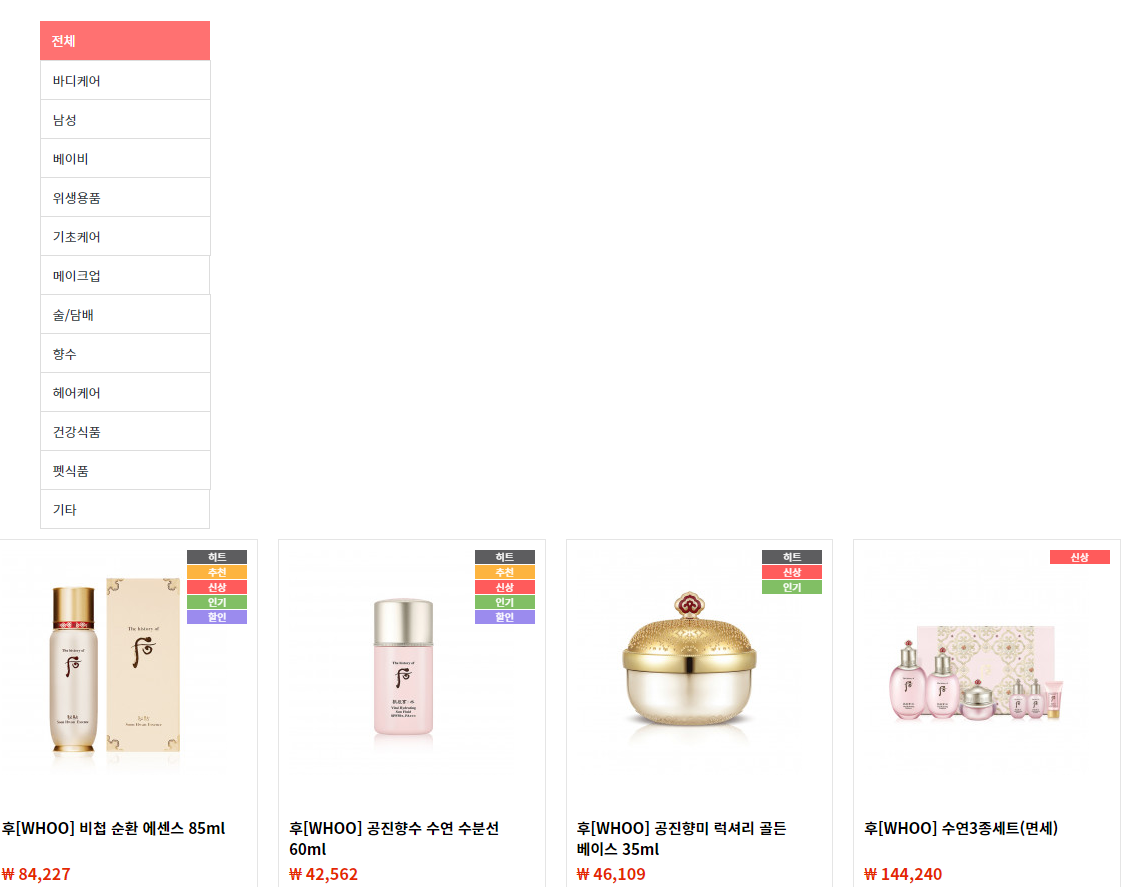Go to 메이크업 category
Screen dimensions: 1124x887
pyautogui.click(x=125, y=275)
